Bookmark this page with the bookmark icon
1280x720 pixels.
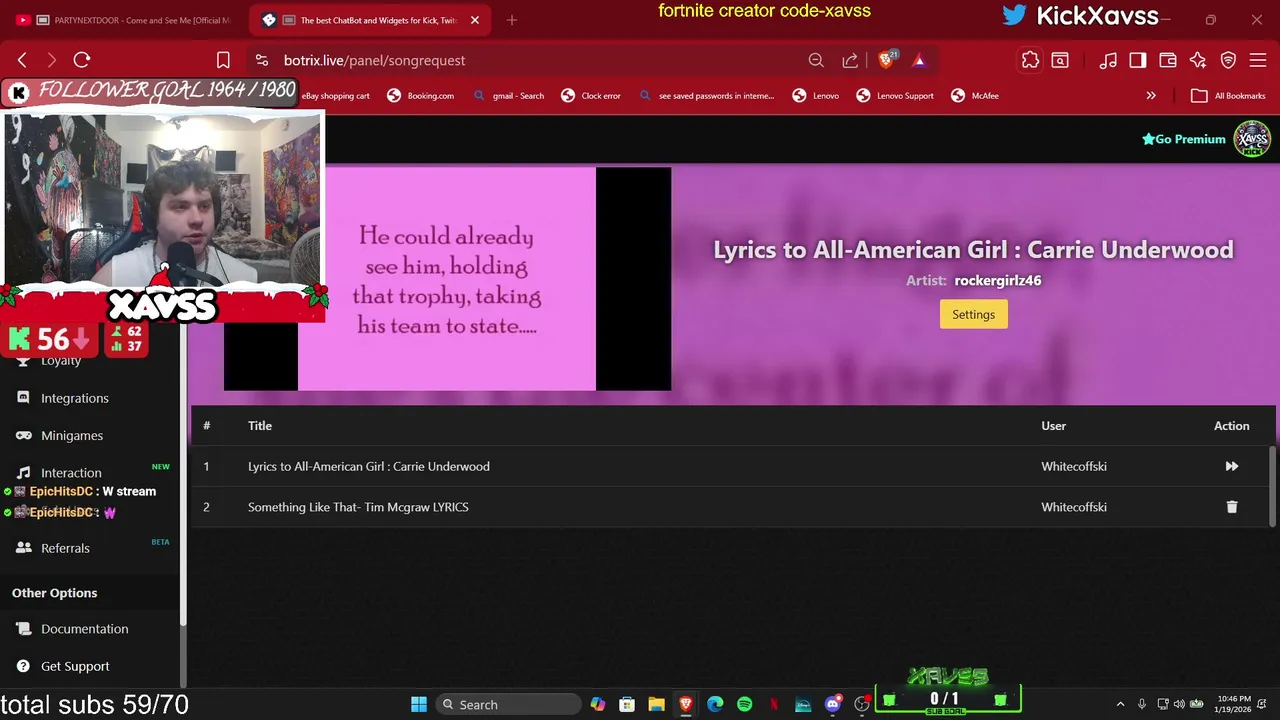[223, 60]
